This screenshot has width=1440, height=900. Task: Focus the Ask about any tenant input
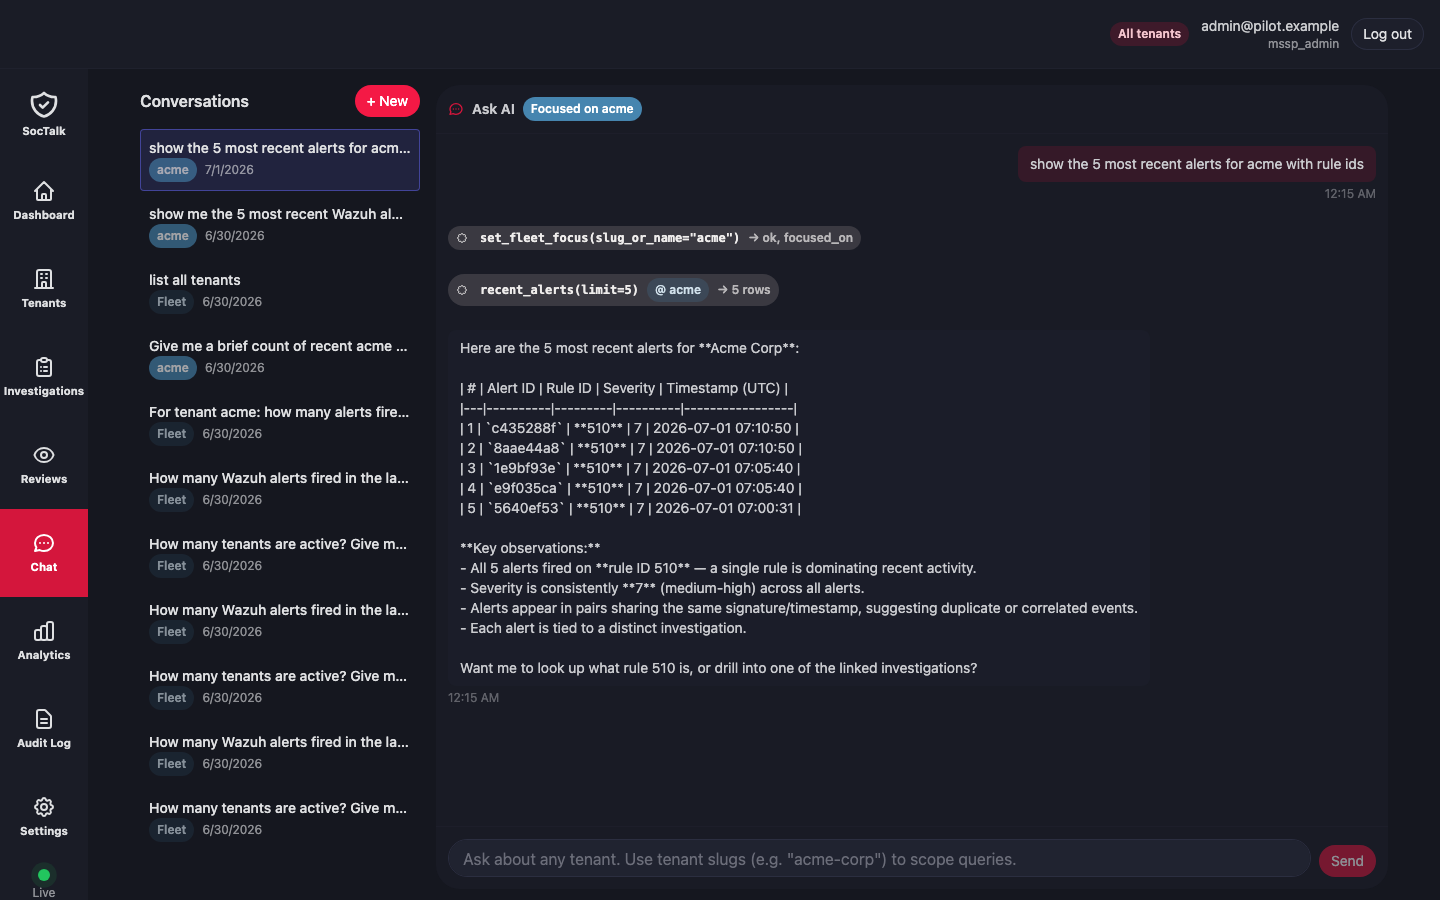click(x=879, y=859)
